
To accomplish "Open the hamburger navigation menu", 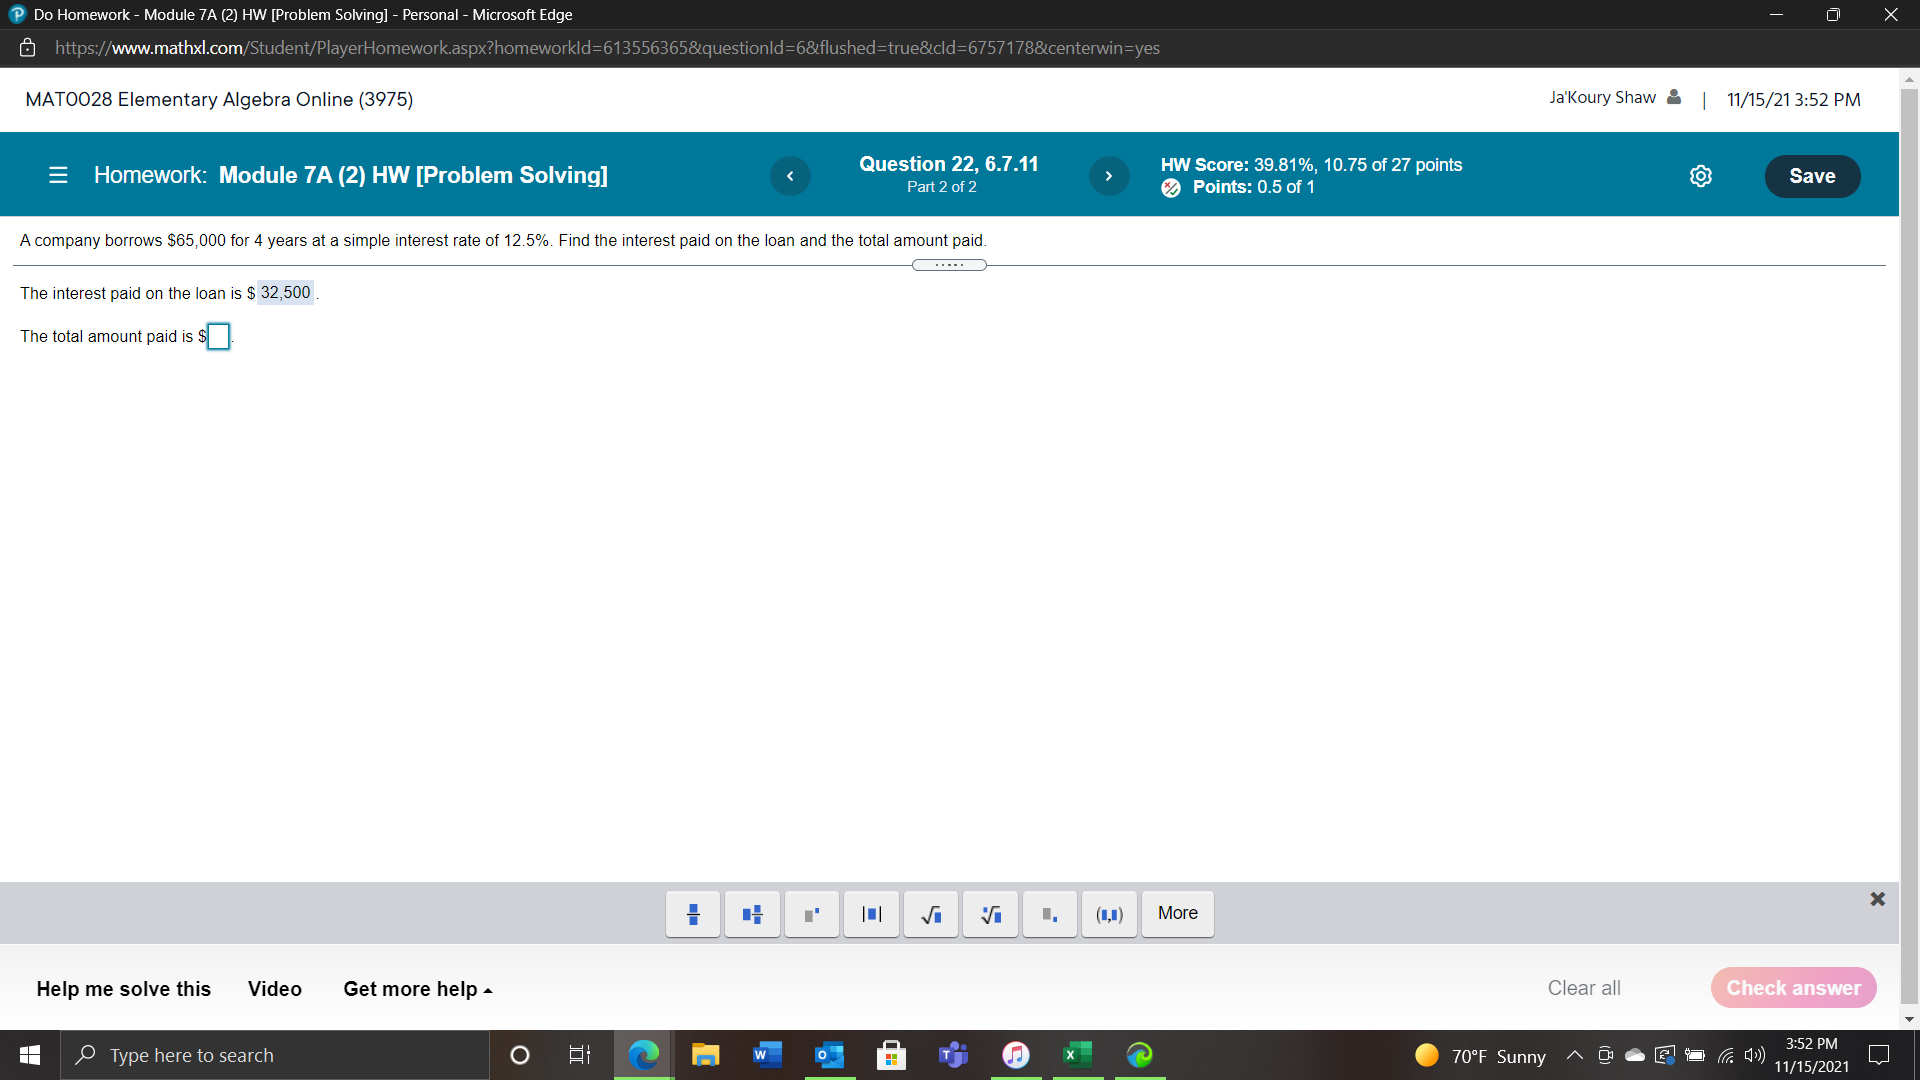I will (x=58, y=175).
